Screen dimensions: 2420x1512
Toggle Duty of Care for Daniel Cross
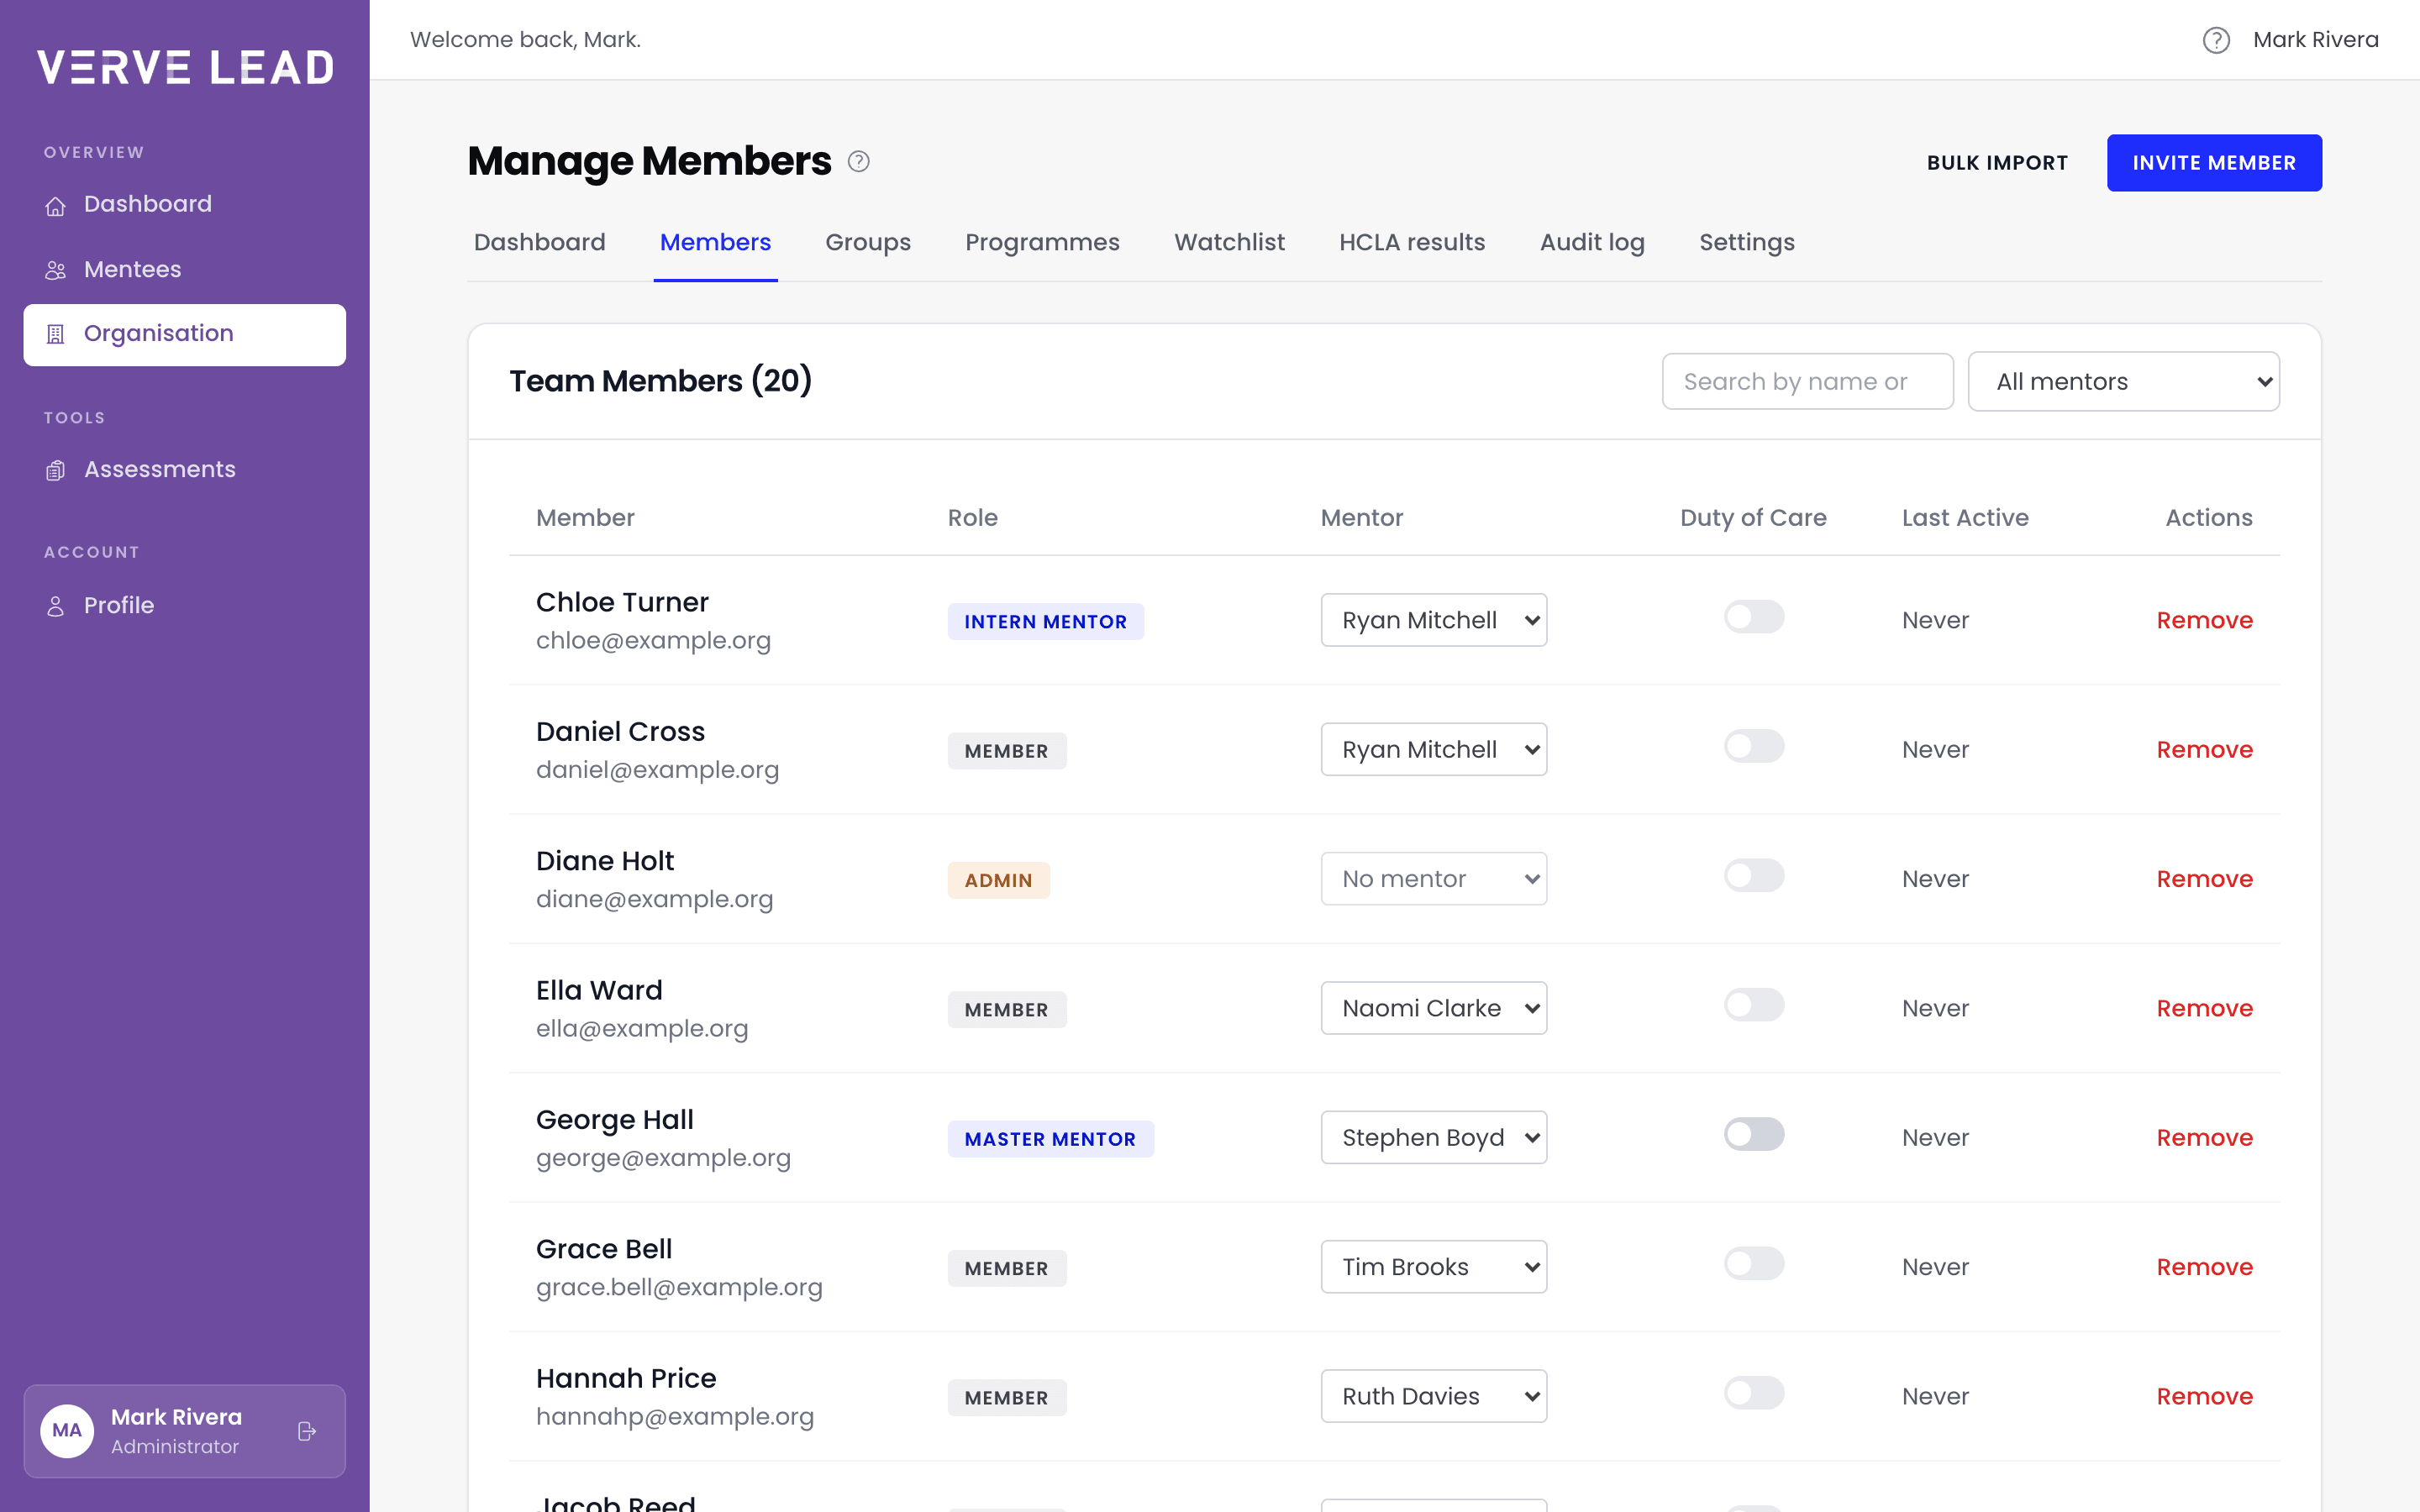(1754, 746)
